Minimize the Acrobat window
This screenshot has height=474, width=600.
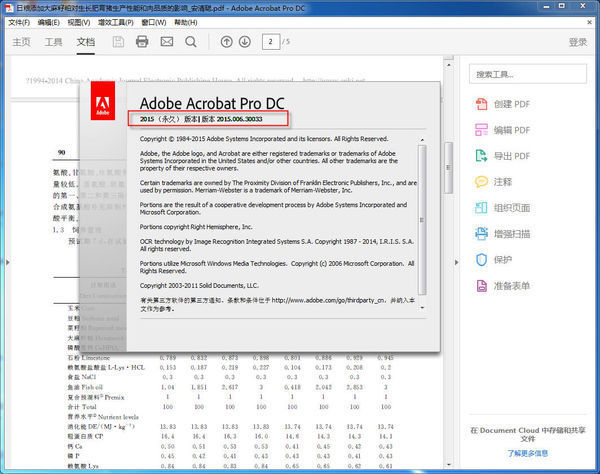546,7
